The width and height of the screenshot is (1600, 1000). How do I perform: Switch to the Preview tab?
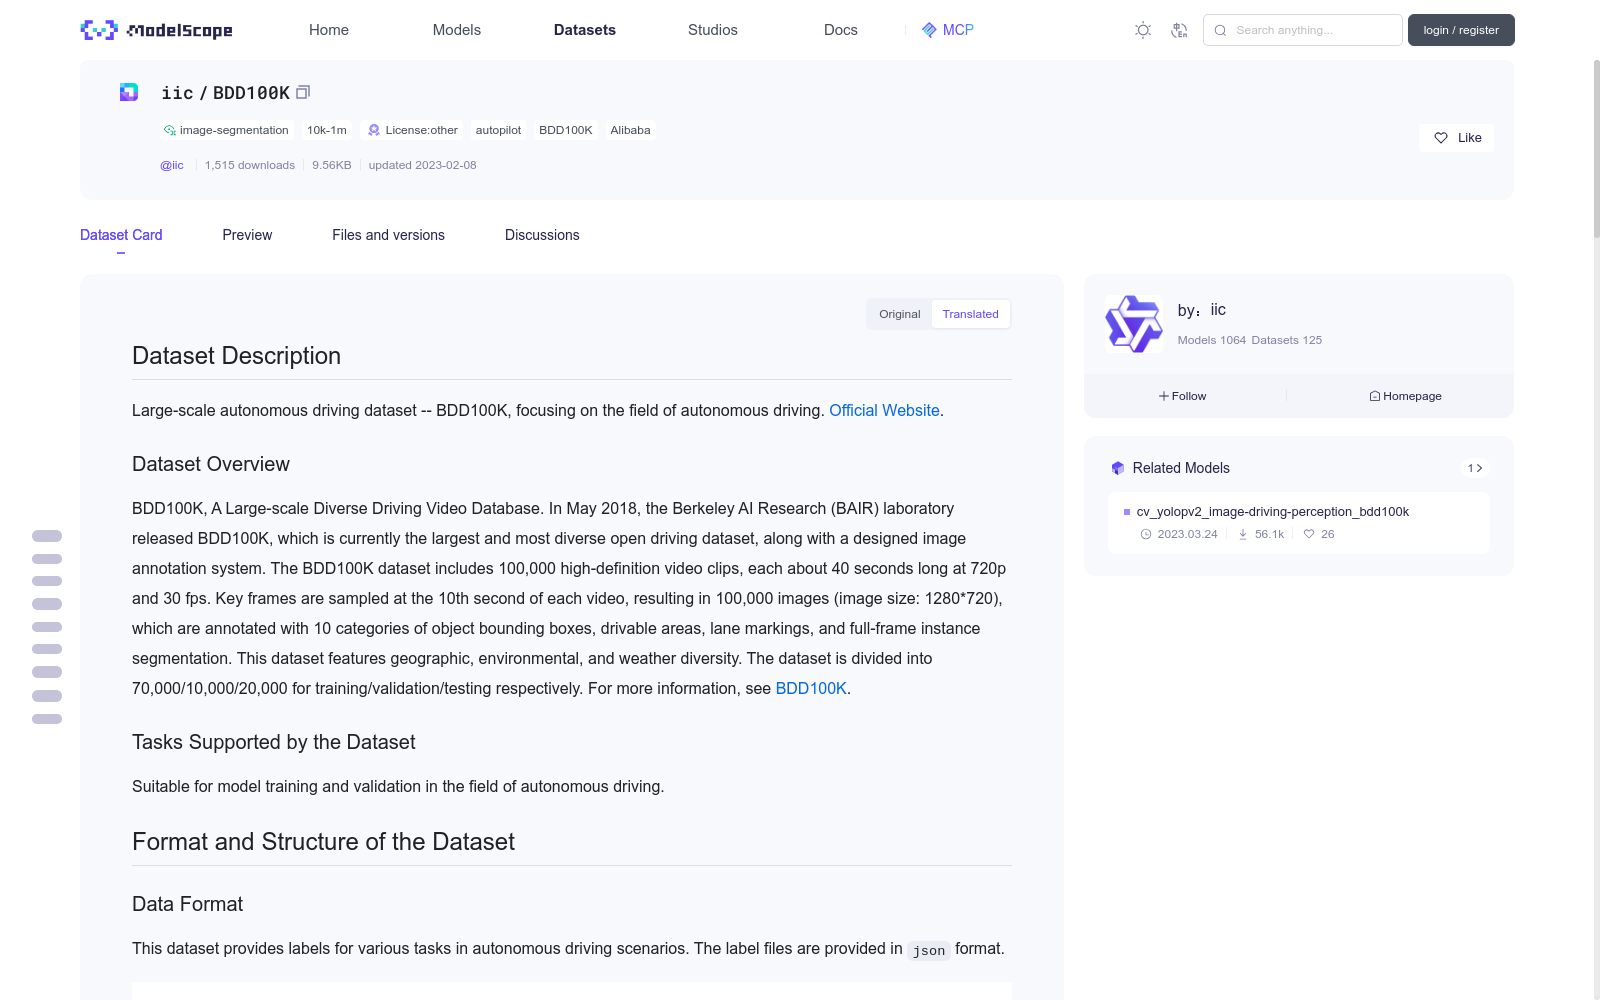[247, 235]
